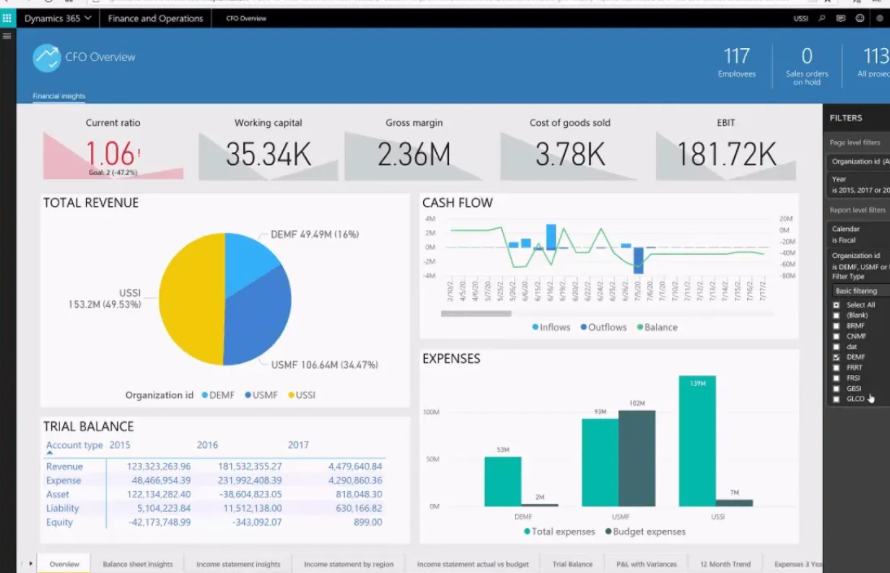Click the CFO Overview breadcrumb
This screenshot has width=890, height=573.
pos(246,18)
